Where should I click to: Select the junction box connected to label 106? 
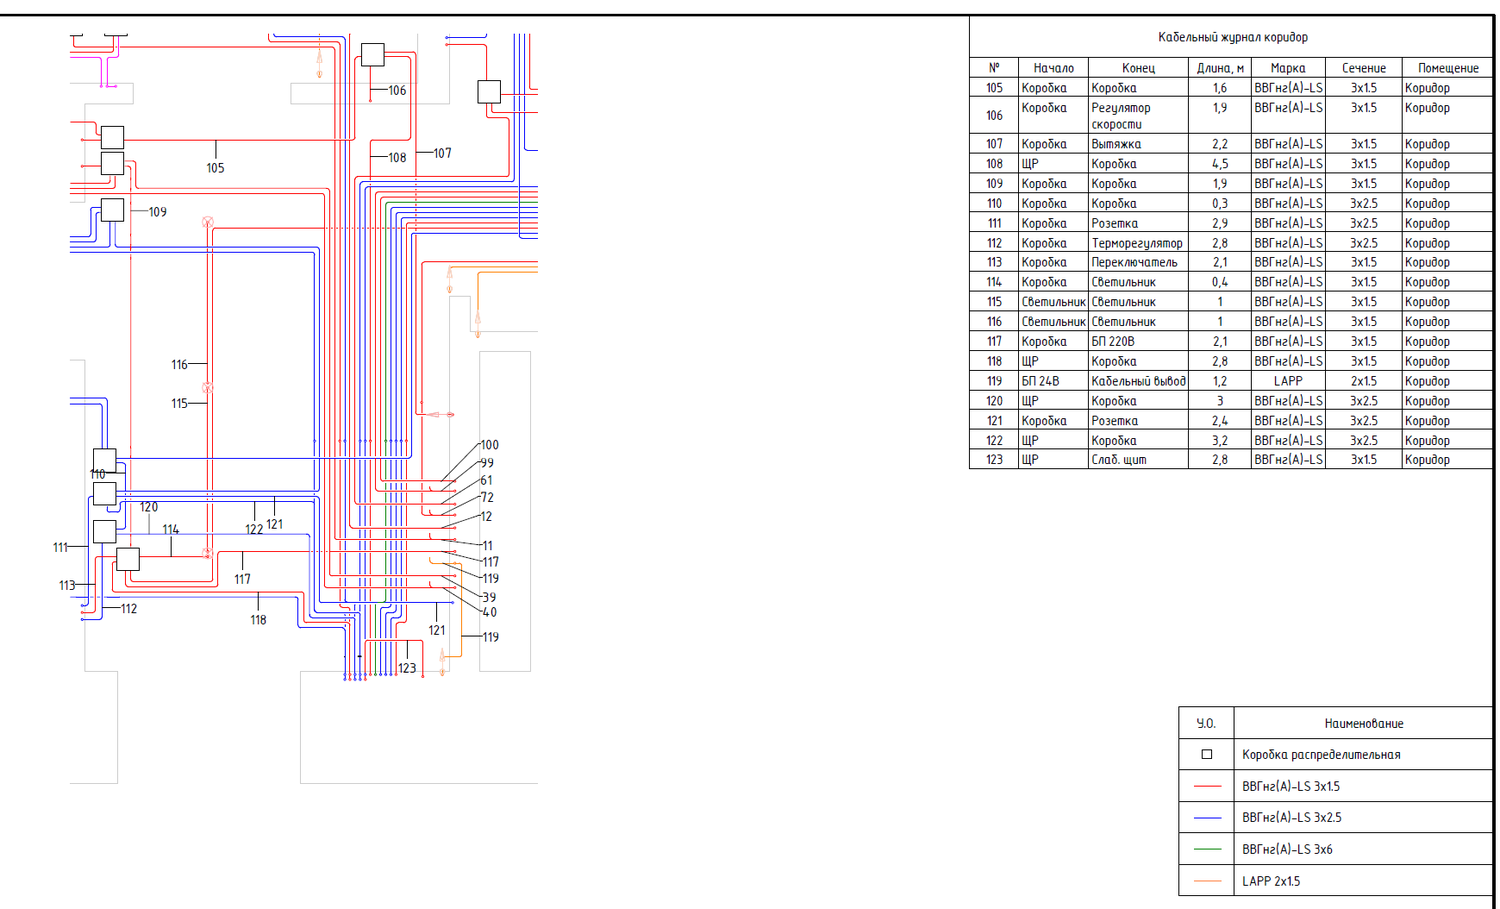pos(372,55)
